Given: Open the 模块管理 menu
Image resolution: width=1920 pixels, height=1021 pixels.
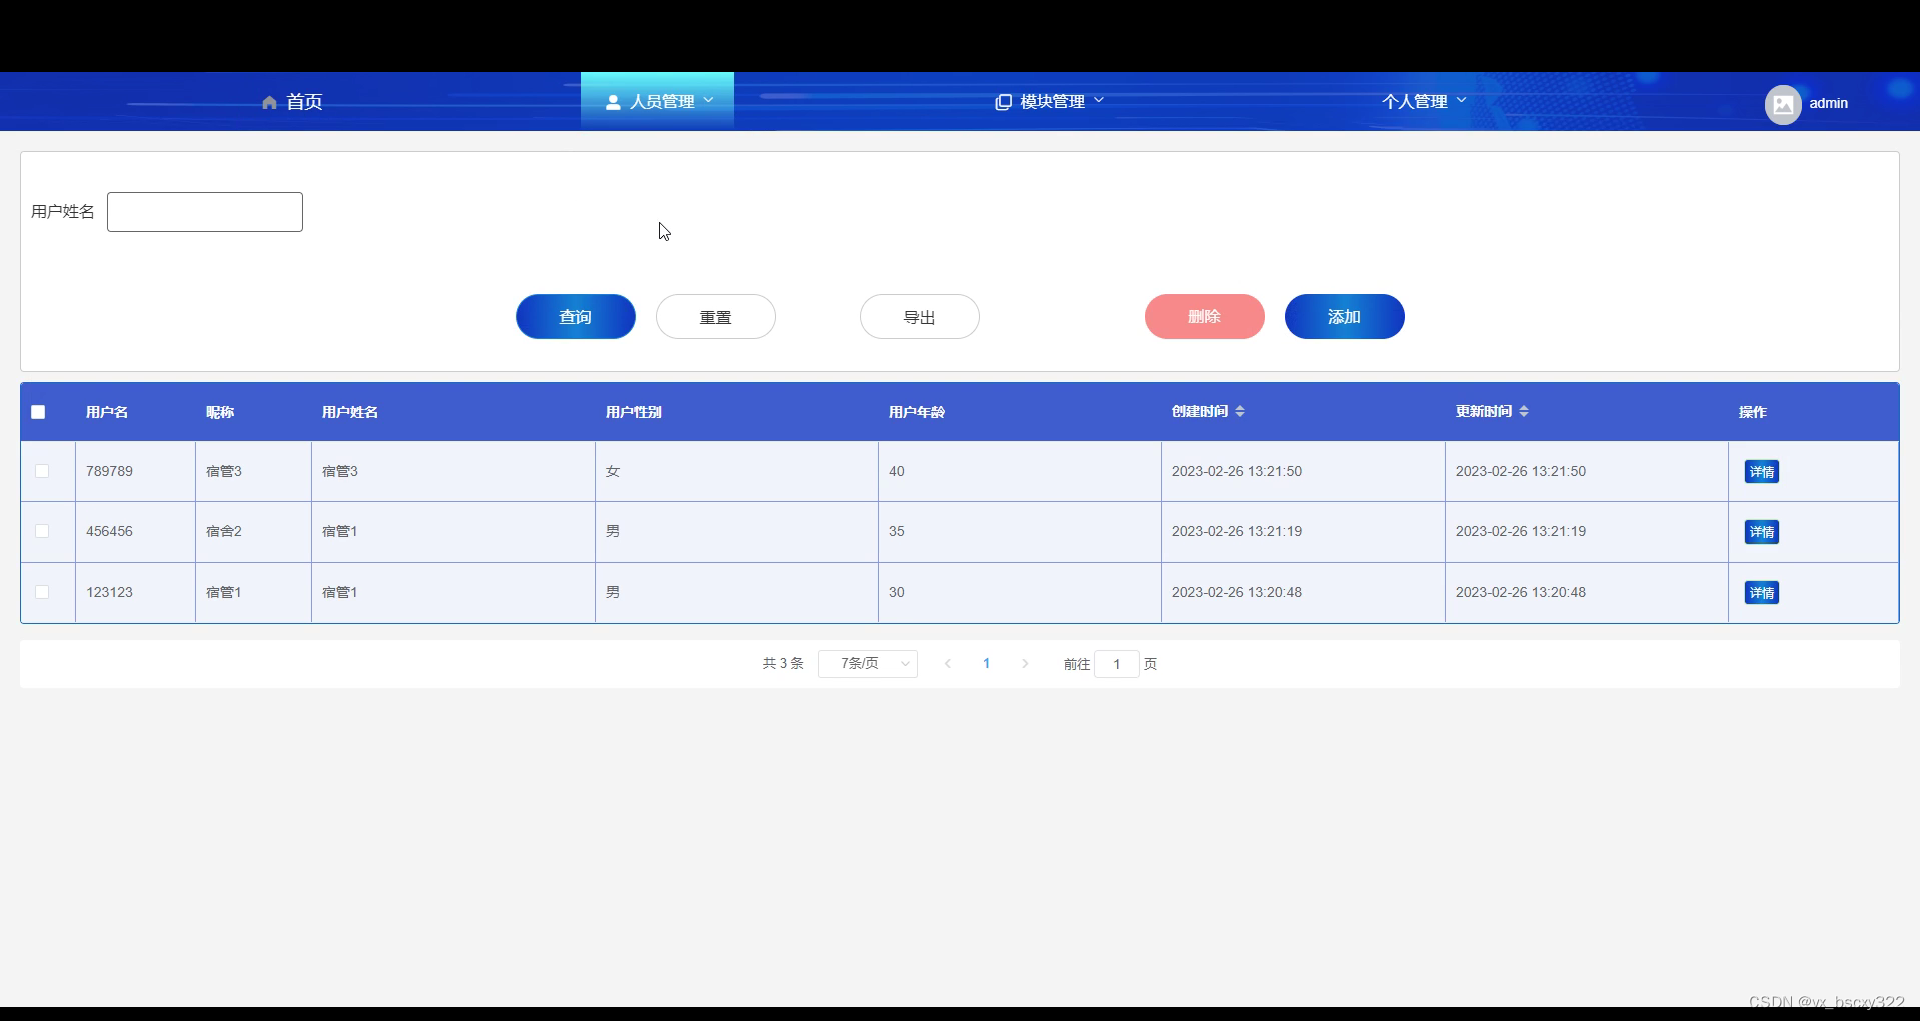Looking at the screenshot, I should pyautogui.click(x=1049, y=101).
